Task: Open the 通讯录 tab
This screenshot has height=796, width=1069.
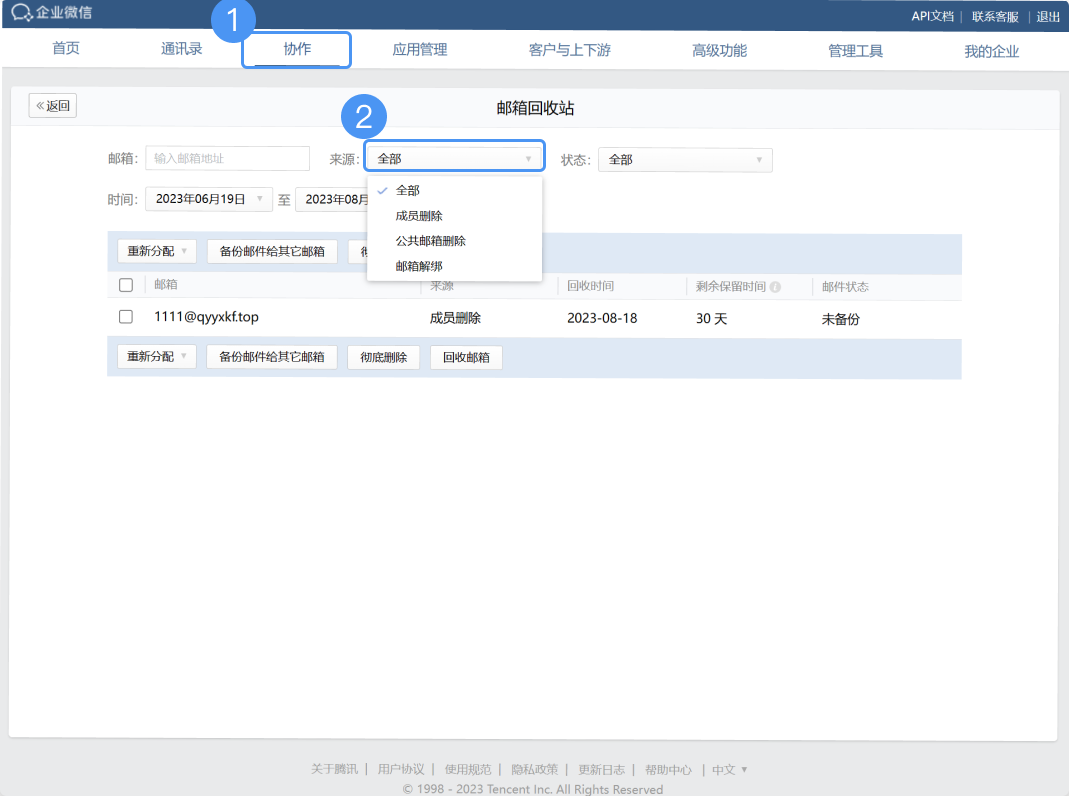Action: click(181, 47)
